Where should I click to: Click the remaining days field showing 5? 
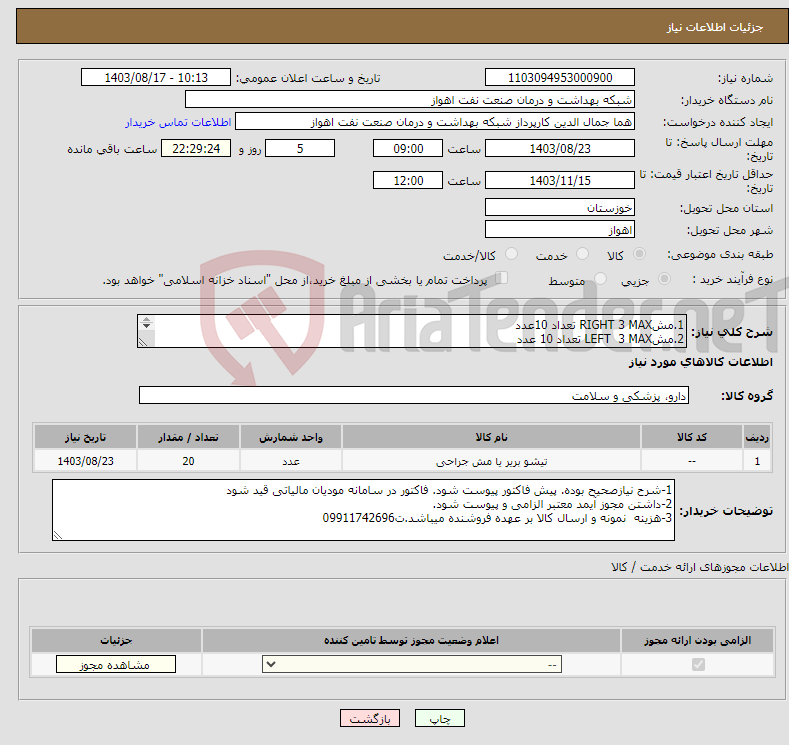[300, 148]
